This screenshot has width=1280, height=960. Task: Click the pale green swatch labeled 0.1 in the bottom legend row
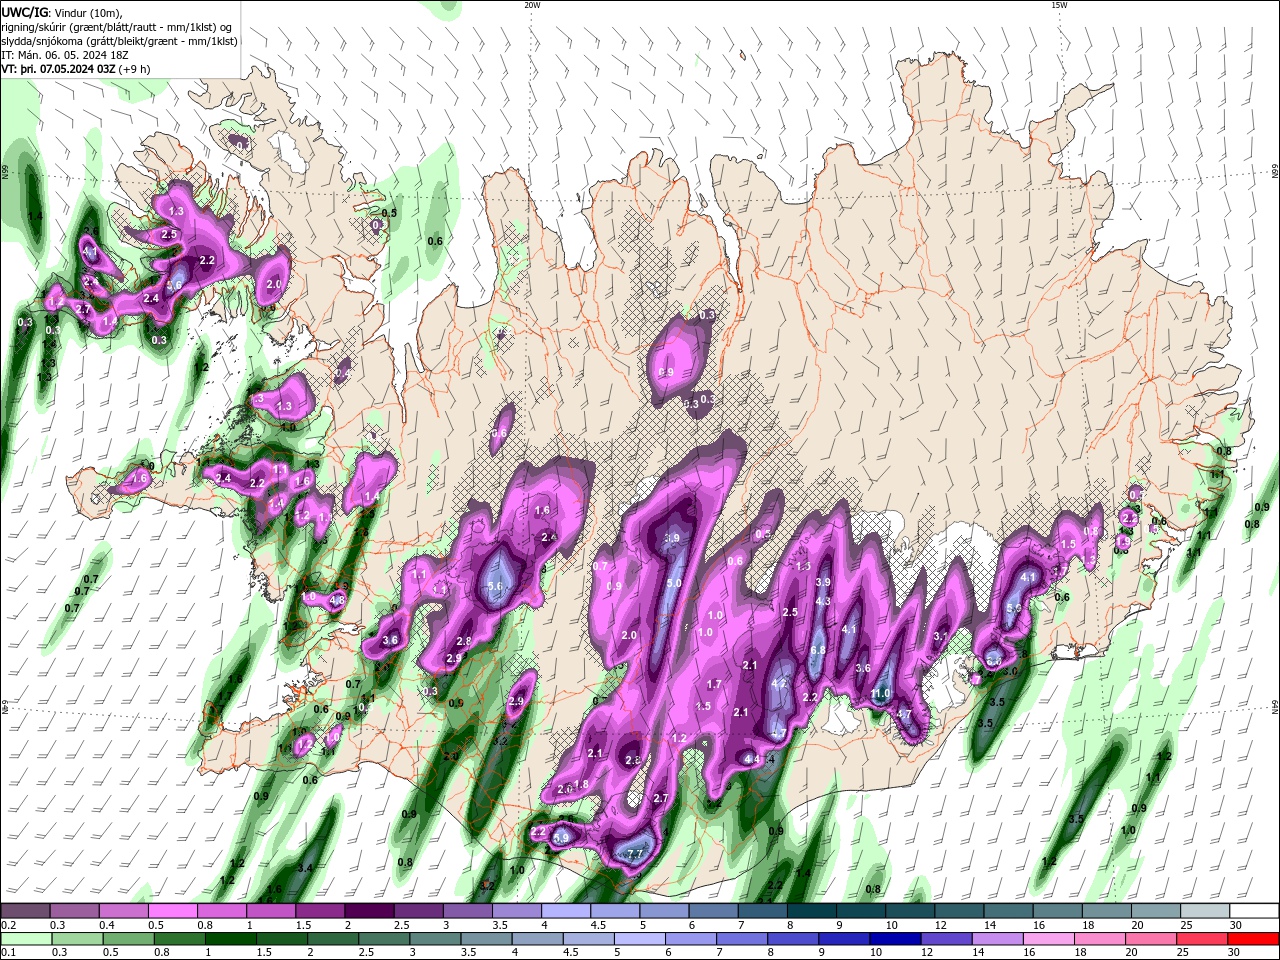25,939
